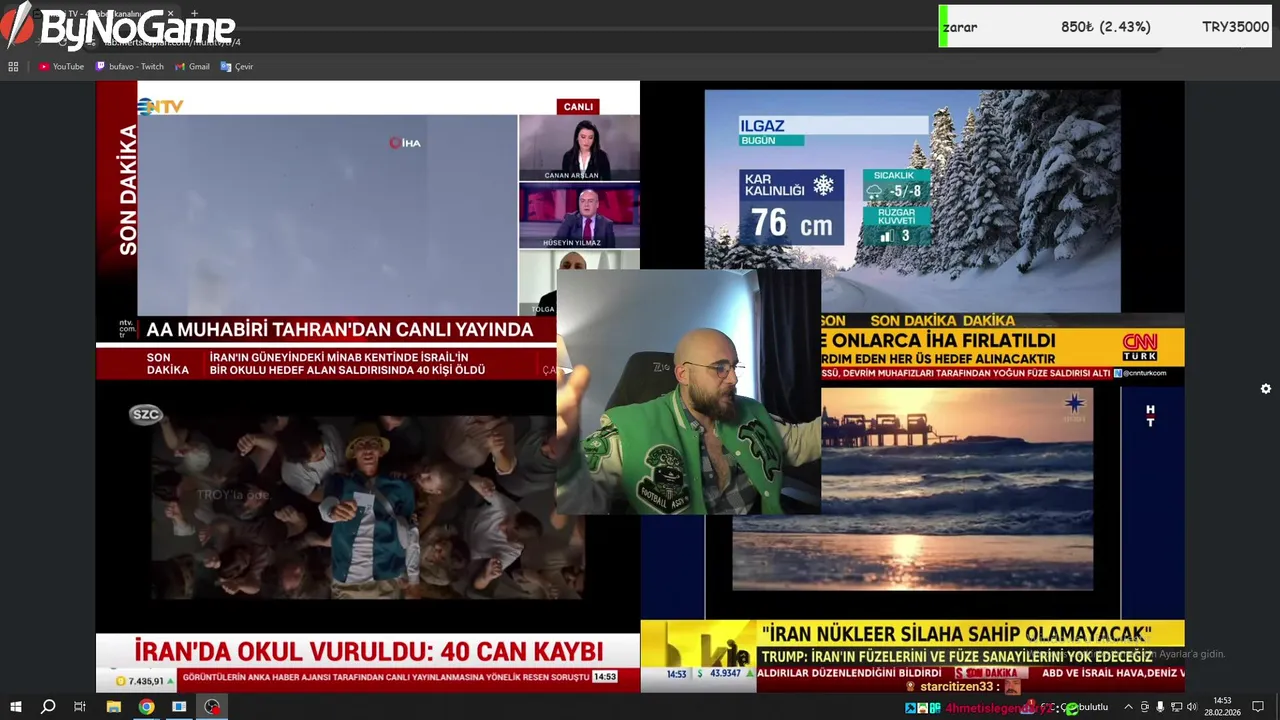Select the Ilgaz snow weather stream tile
Image resolution: width=1280 pixels, height=720 pixels.
(912, 201)
